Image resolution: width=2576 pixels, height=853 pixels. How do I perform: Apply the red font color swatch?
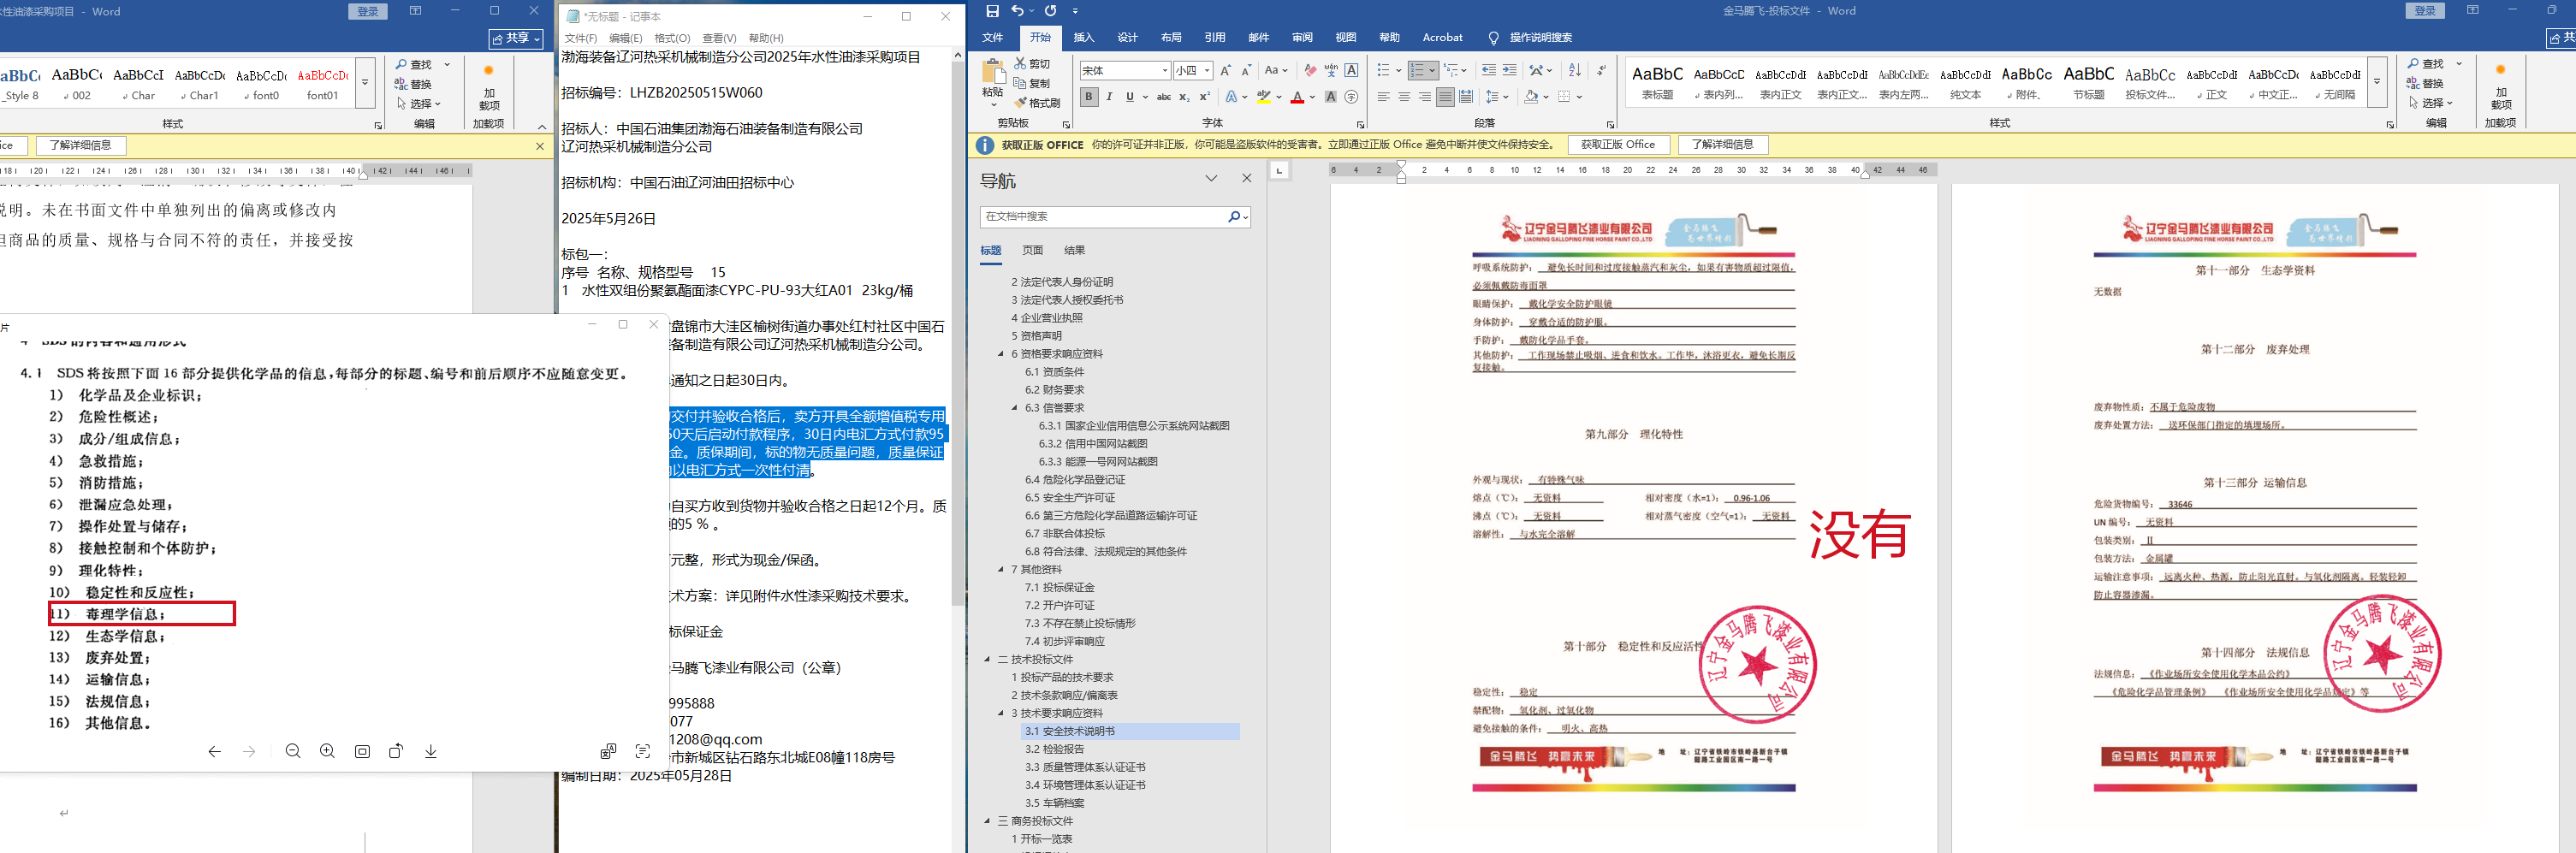click(x=1297, y=97)
